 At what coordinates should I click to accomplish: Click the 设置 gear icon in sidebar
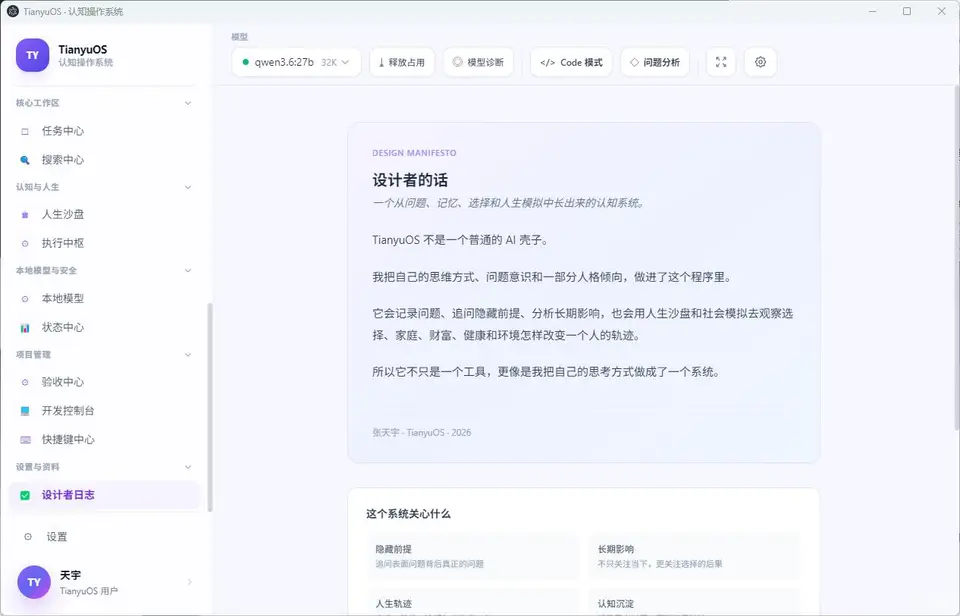click(28, 537)
